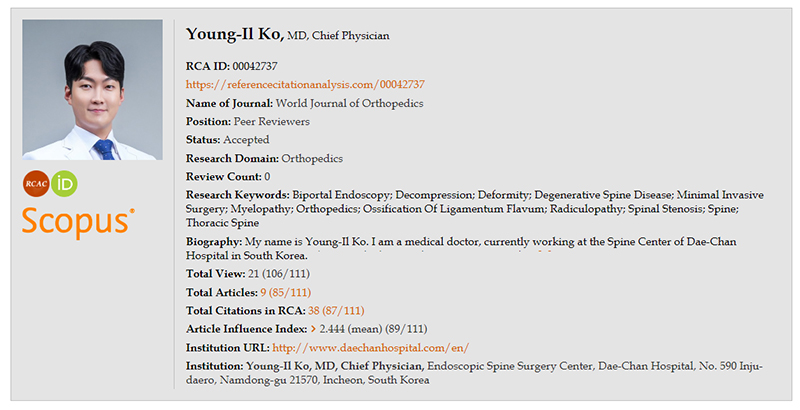The height and width of the screenshot is (410, 800).
Task: Click the Accepted status value
Action: pos(246,140)
